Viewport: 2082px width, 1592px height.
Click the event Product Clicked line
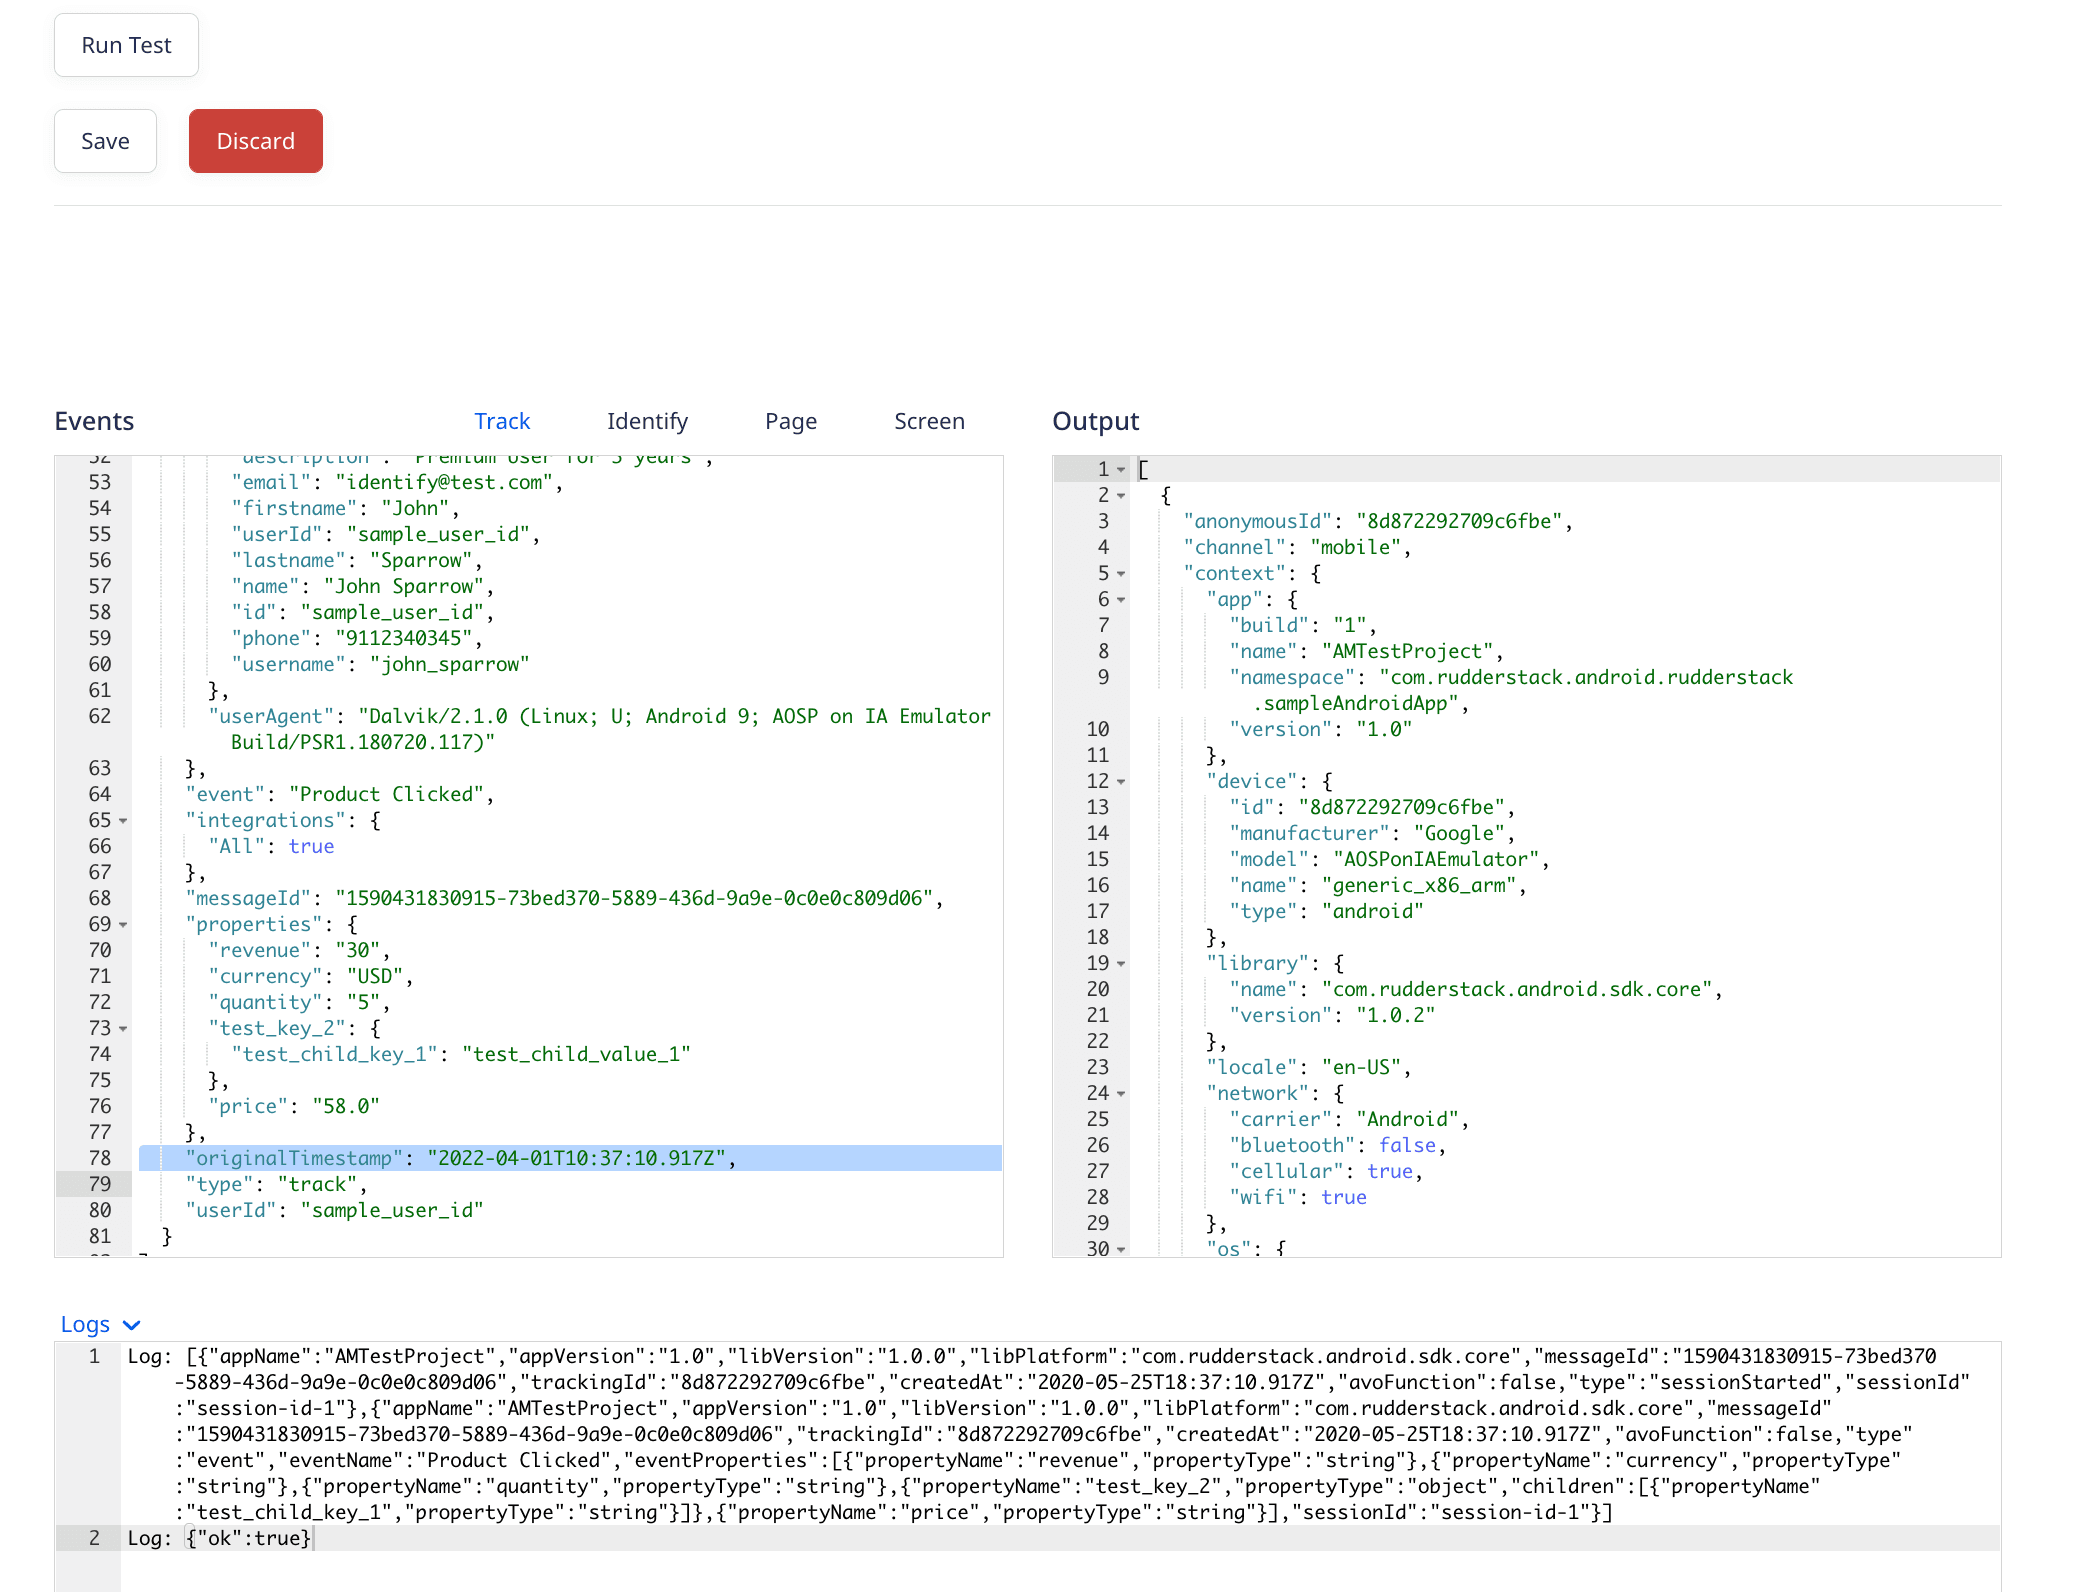[340, 794]
